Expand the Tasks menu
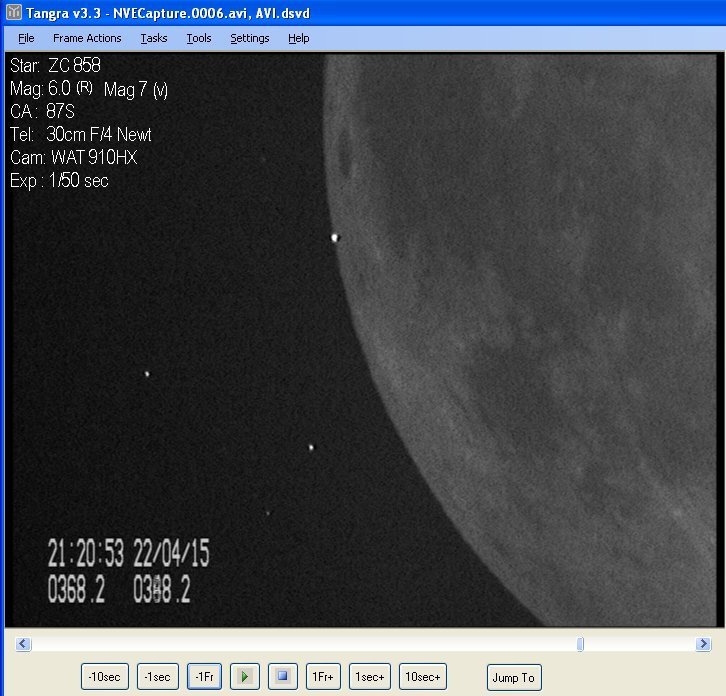 pyautogui.click(x=154, y=38)
